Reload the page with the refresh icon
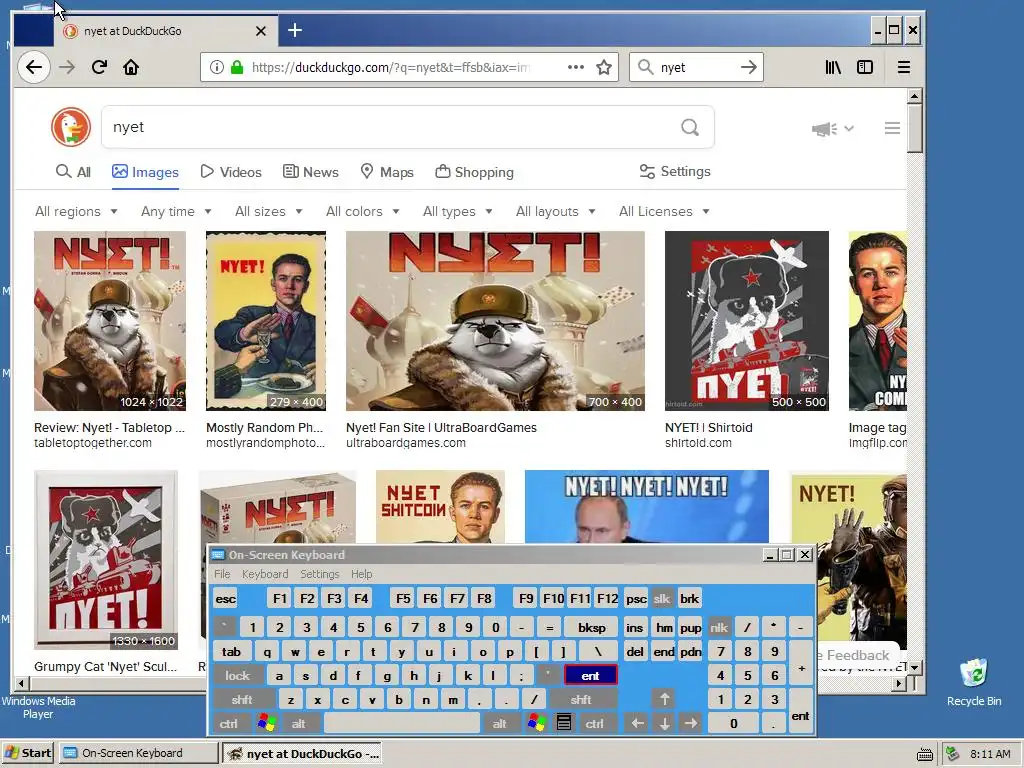 (99, 67)
